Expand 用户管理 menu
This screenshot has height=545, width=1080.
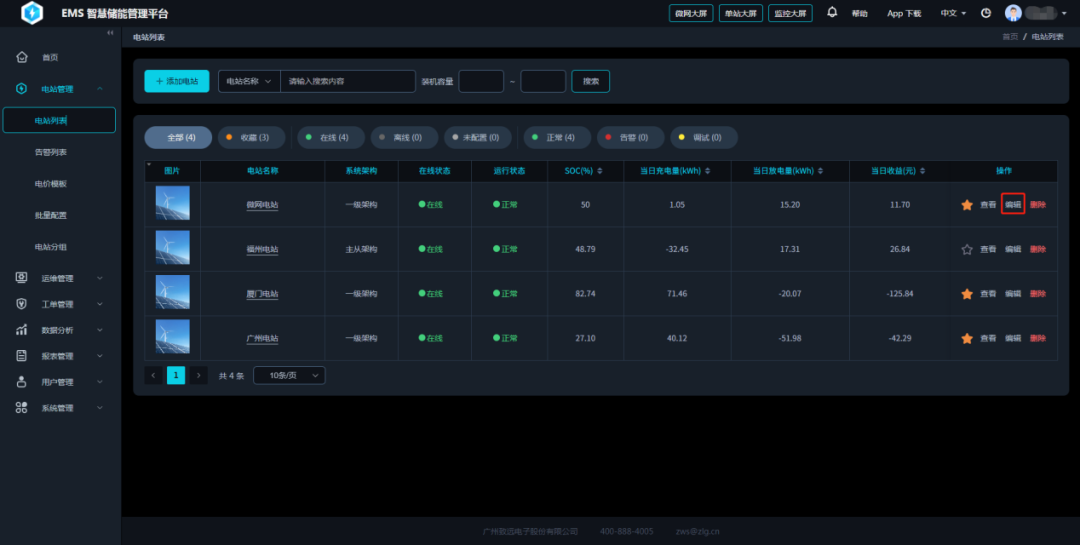pyautogui.click(x=100, y=382)
